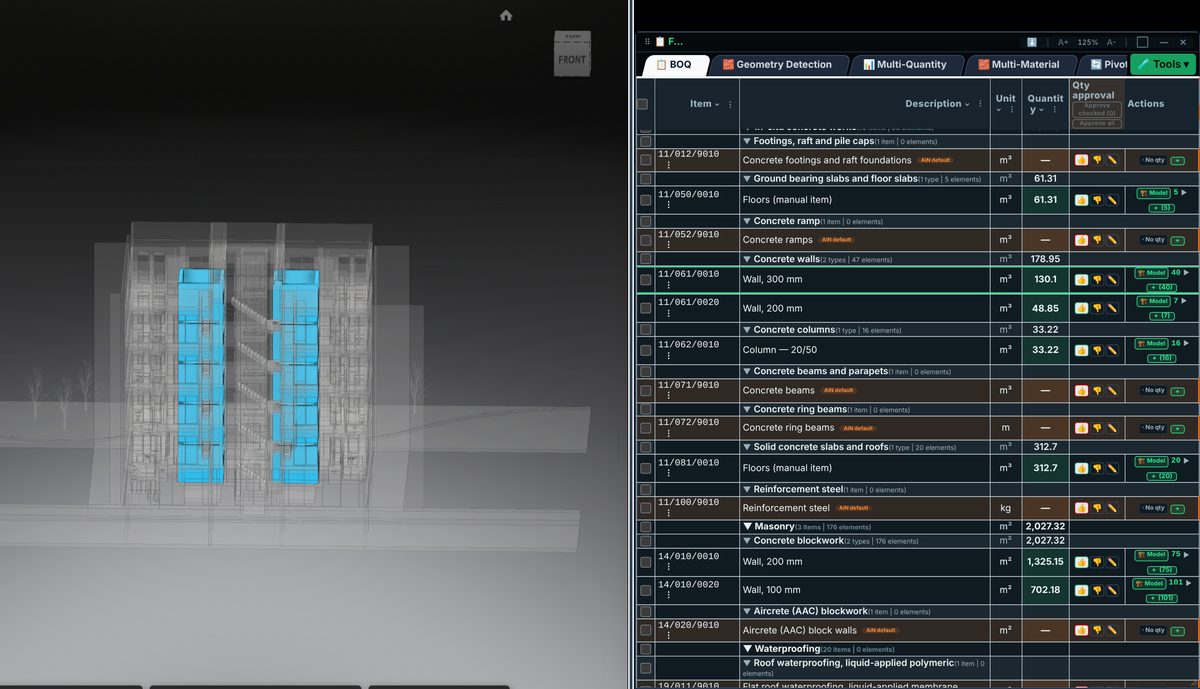The width and height of the screenshot is (1200, 689).
Task: Check the box for item 14/010/0020
Action: pos(646,590)
